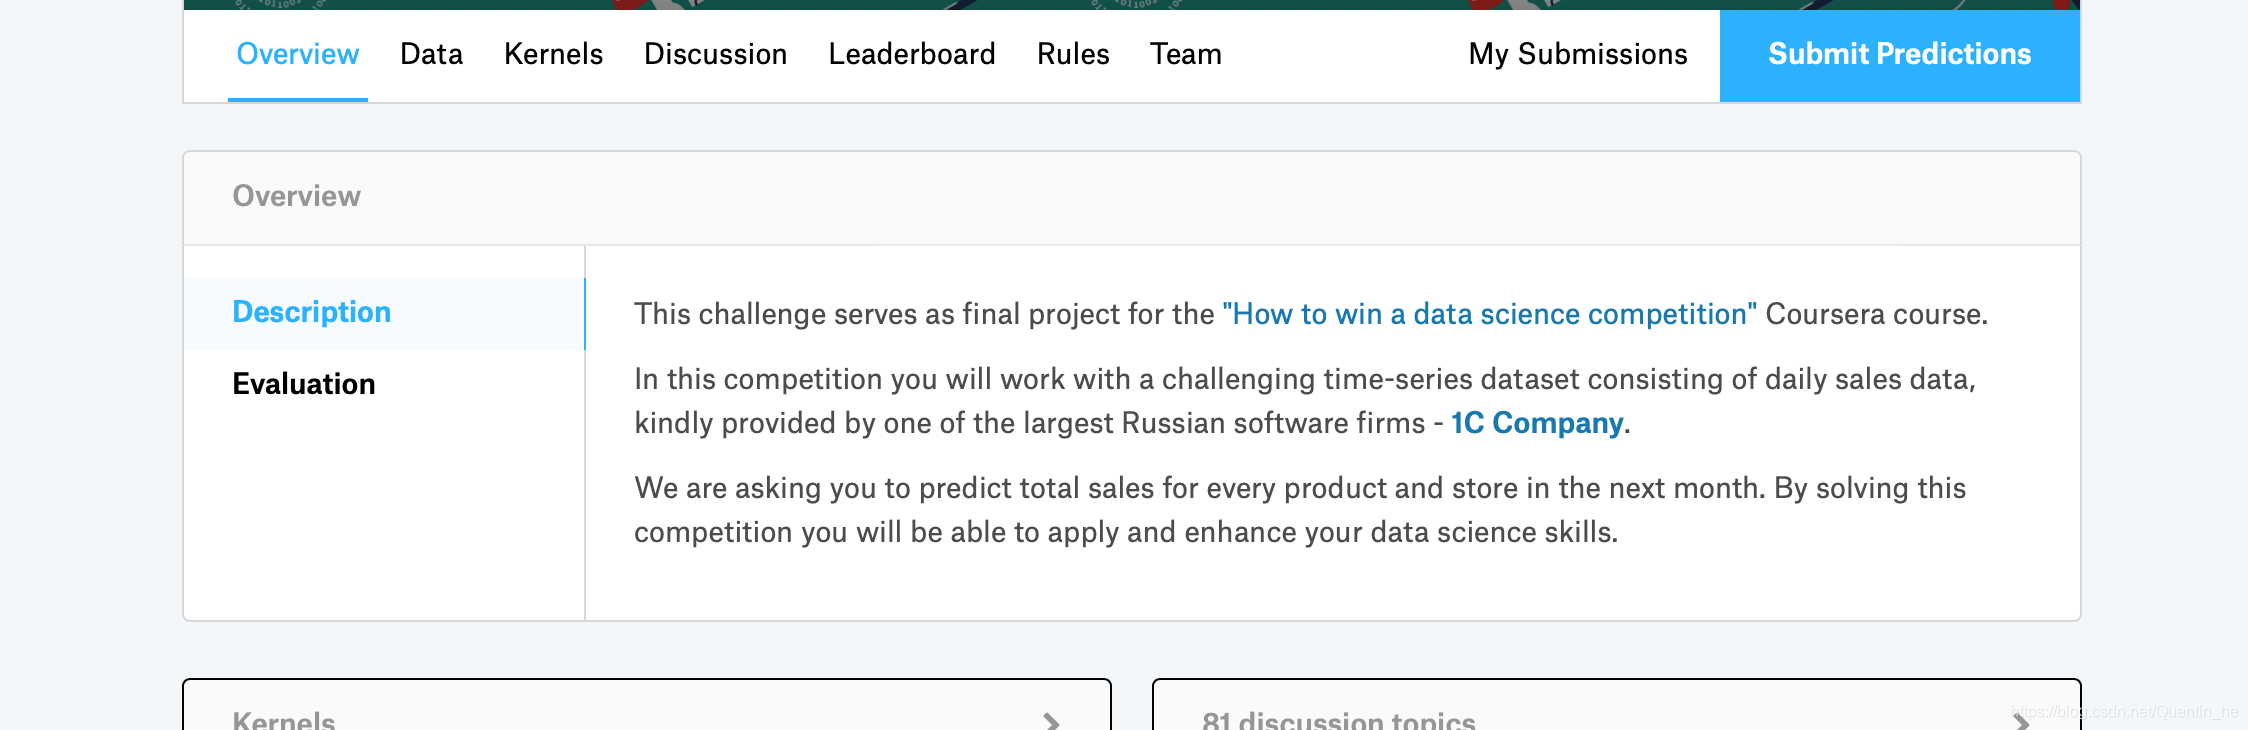Open the Kernels tab in navigation
2248x730 pixels.
tap(553, 54)
